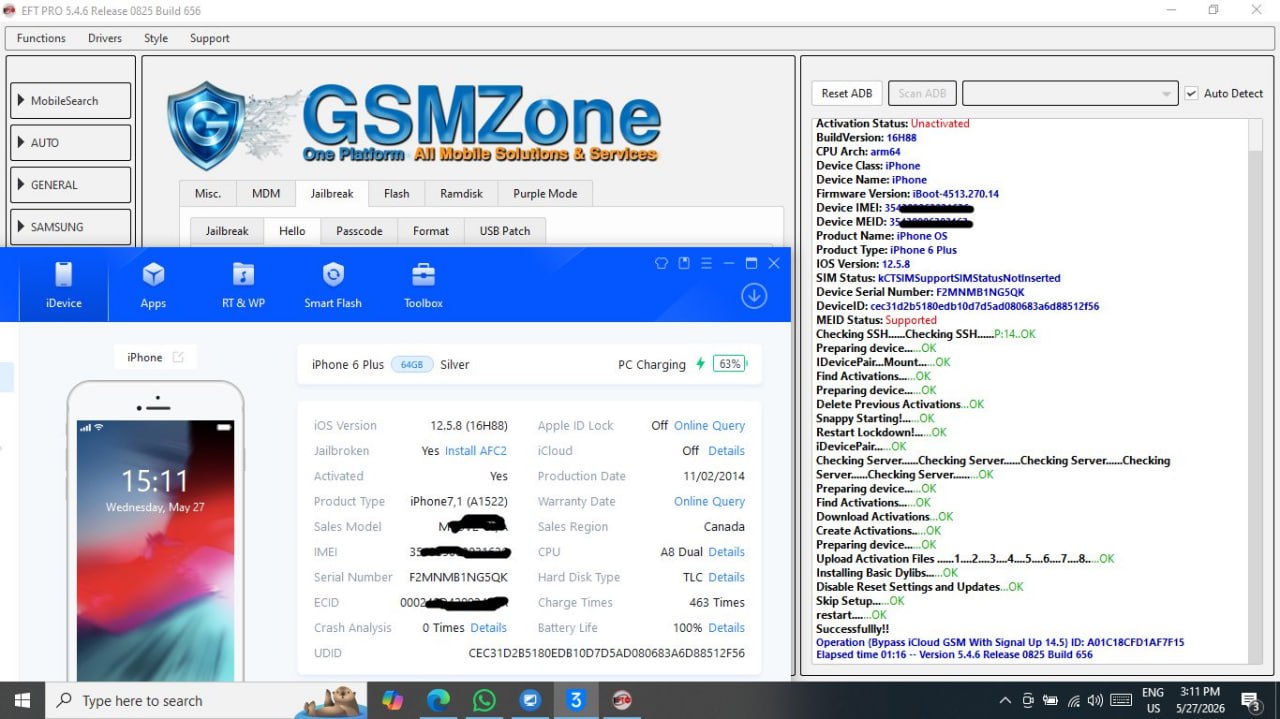Click the 63% battery indicator
This screenshot has width=1280, height=719.
point(729,364)
